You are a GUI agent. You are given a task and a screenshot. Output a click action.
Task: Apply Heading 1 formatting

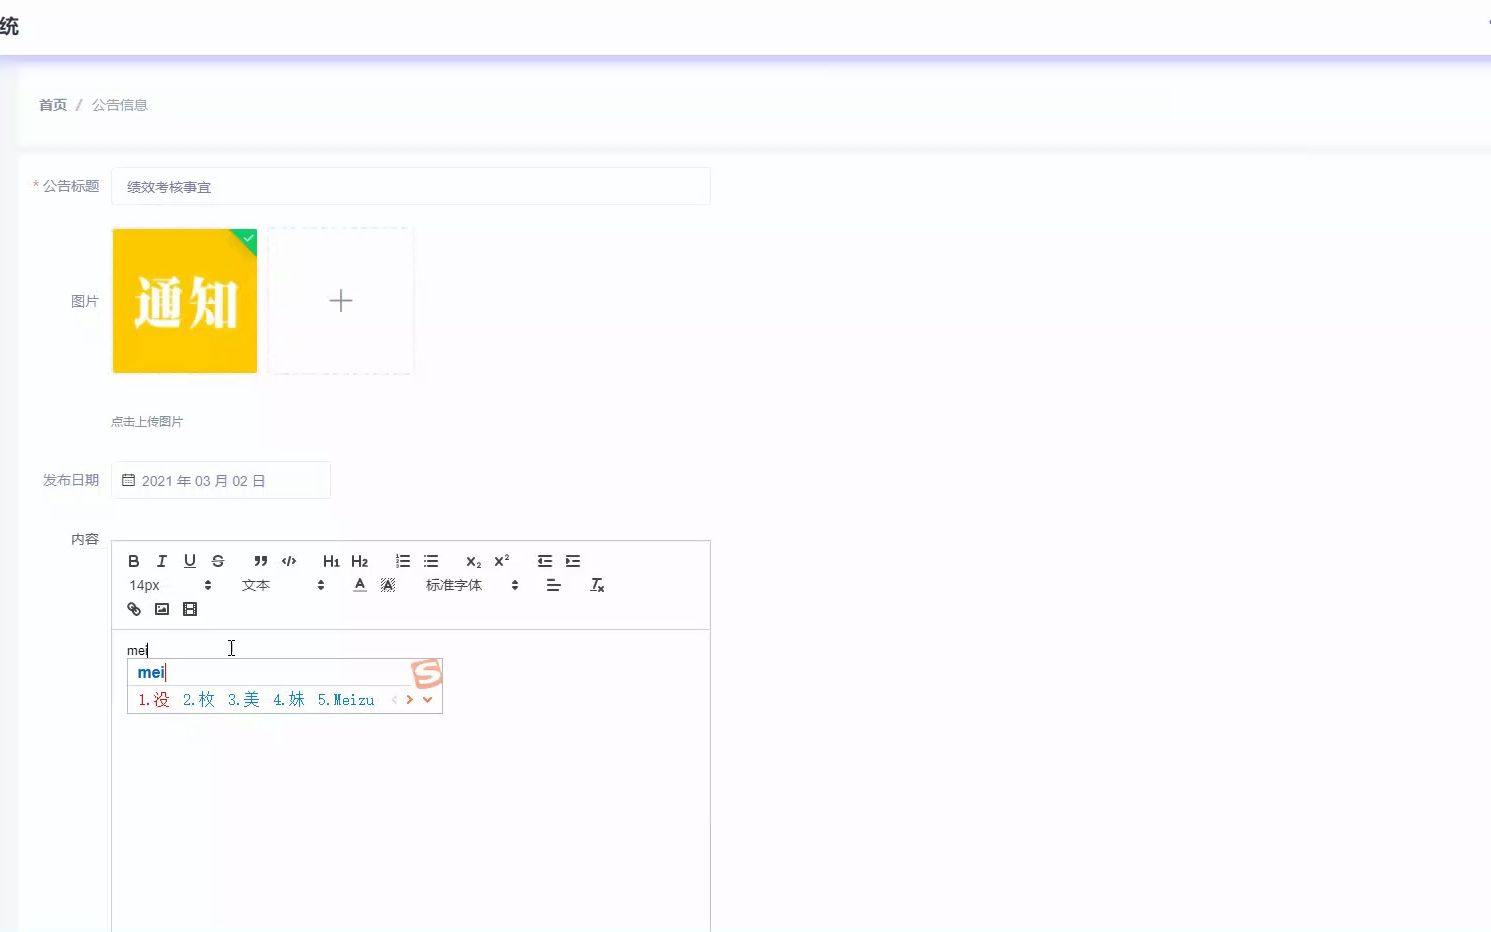tap(330, 561)
